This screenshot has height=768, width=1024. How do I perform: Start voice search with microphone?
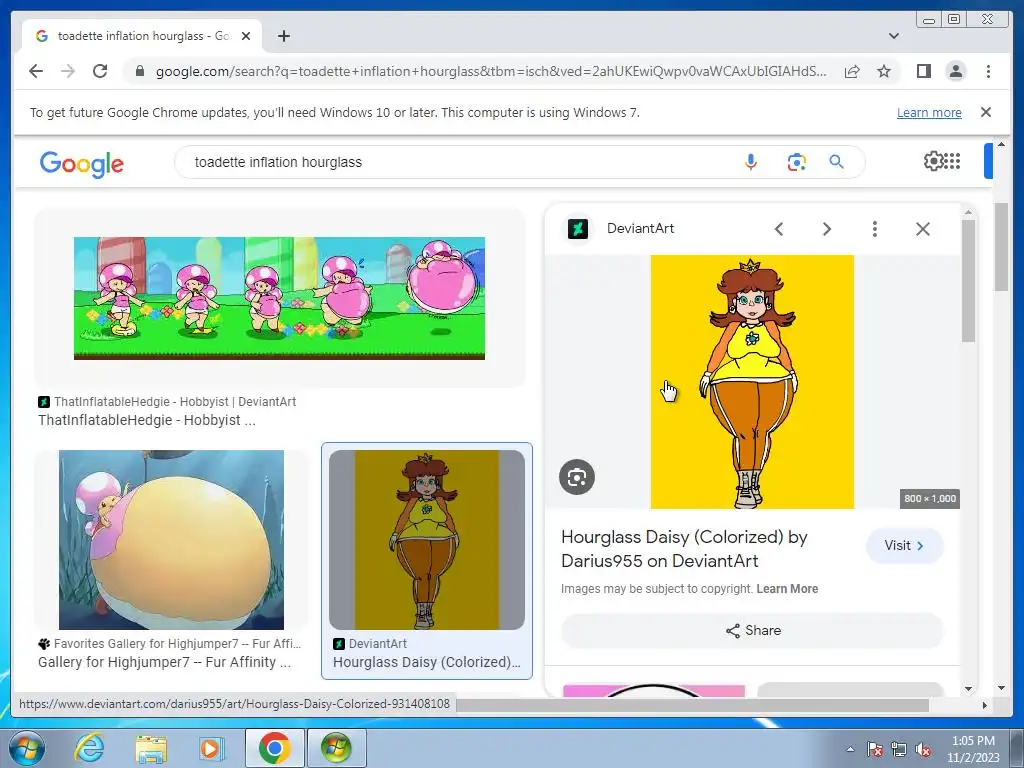pyautogui.click(x=751, y=162)
